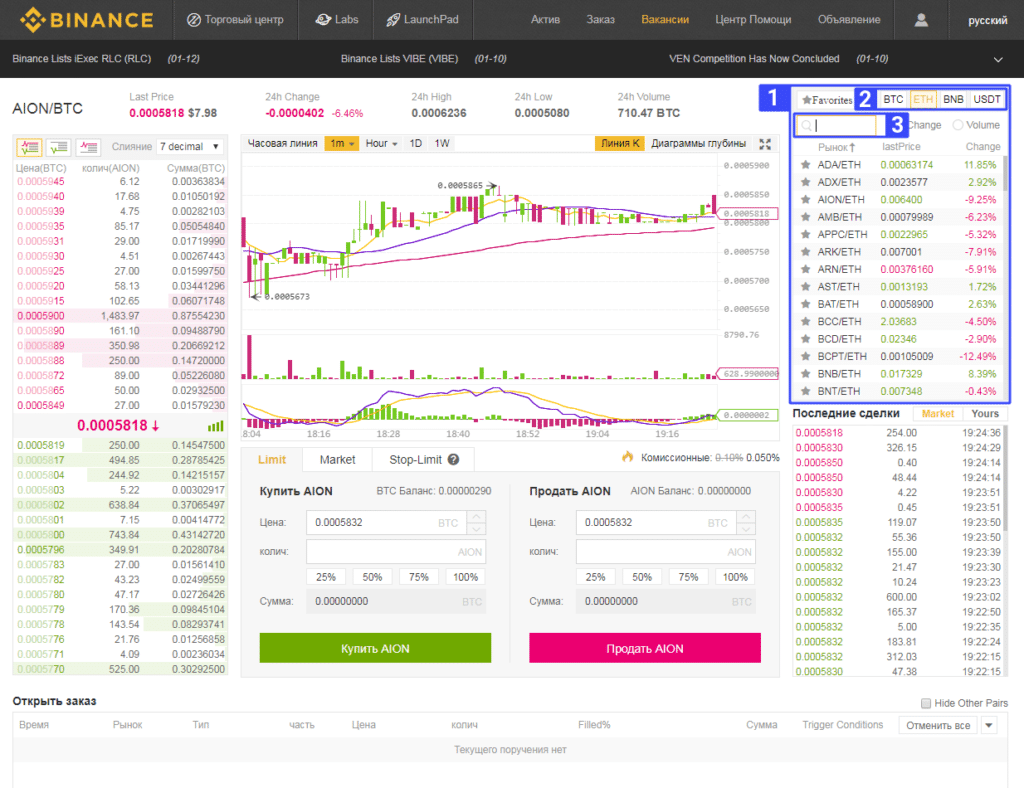Switch chart to Диаграммы глубины

pos(699,144)
